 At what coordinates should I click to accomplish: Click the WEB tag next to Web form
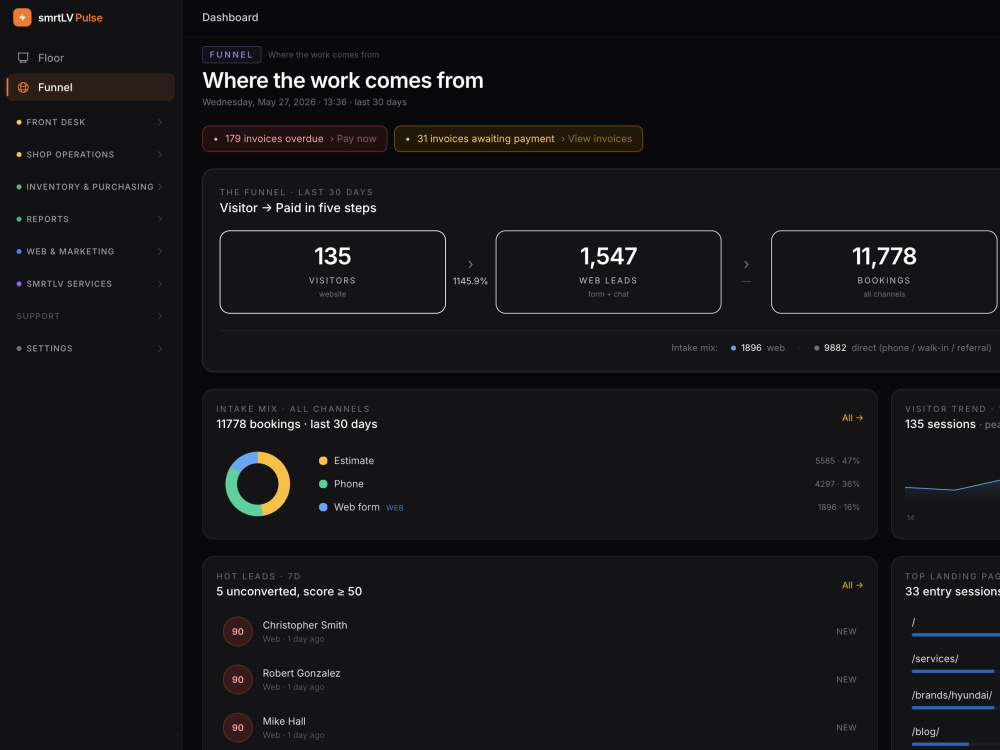(x=395, y=508)
